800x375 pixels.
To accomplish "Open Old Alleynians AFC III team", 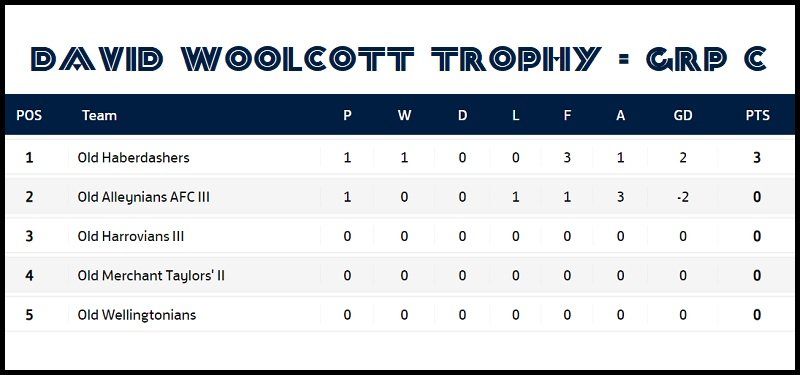I will 143,196.
